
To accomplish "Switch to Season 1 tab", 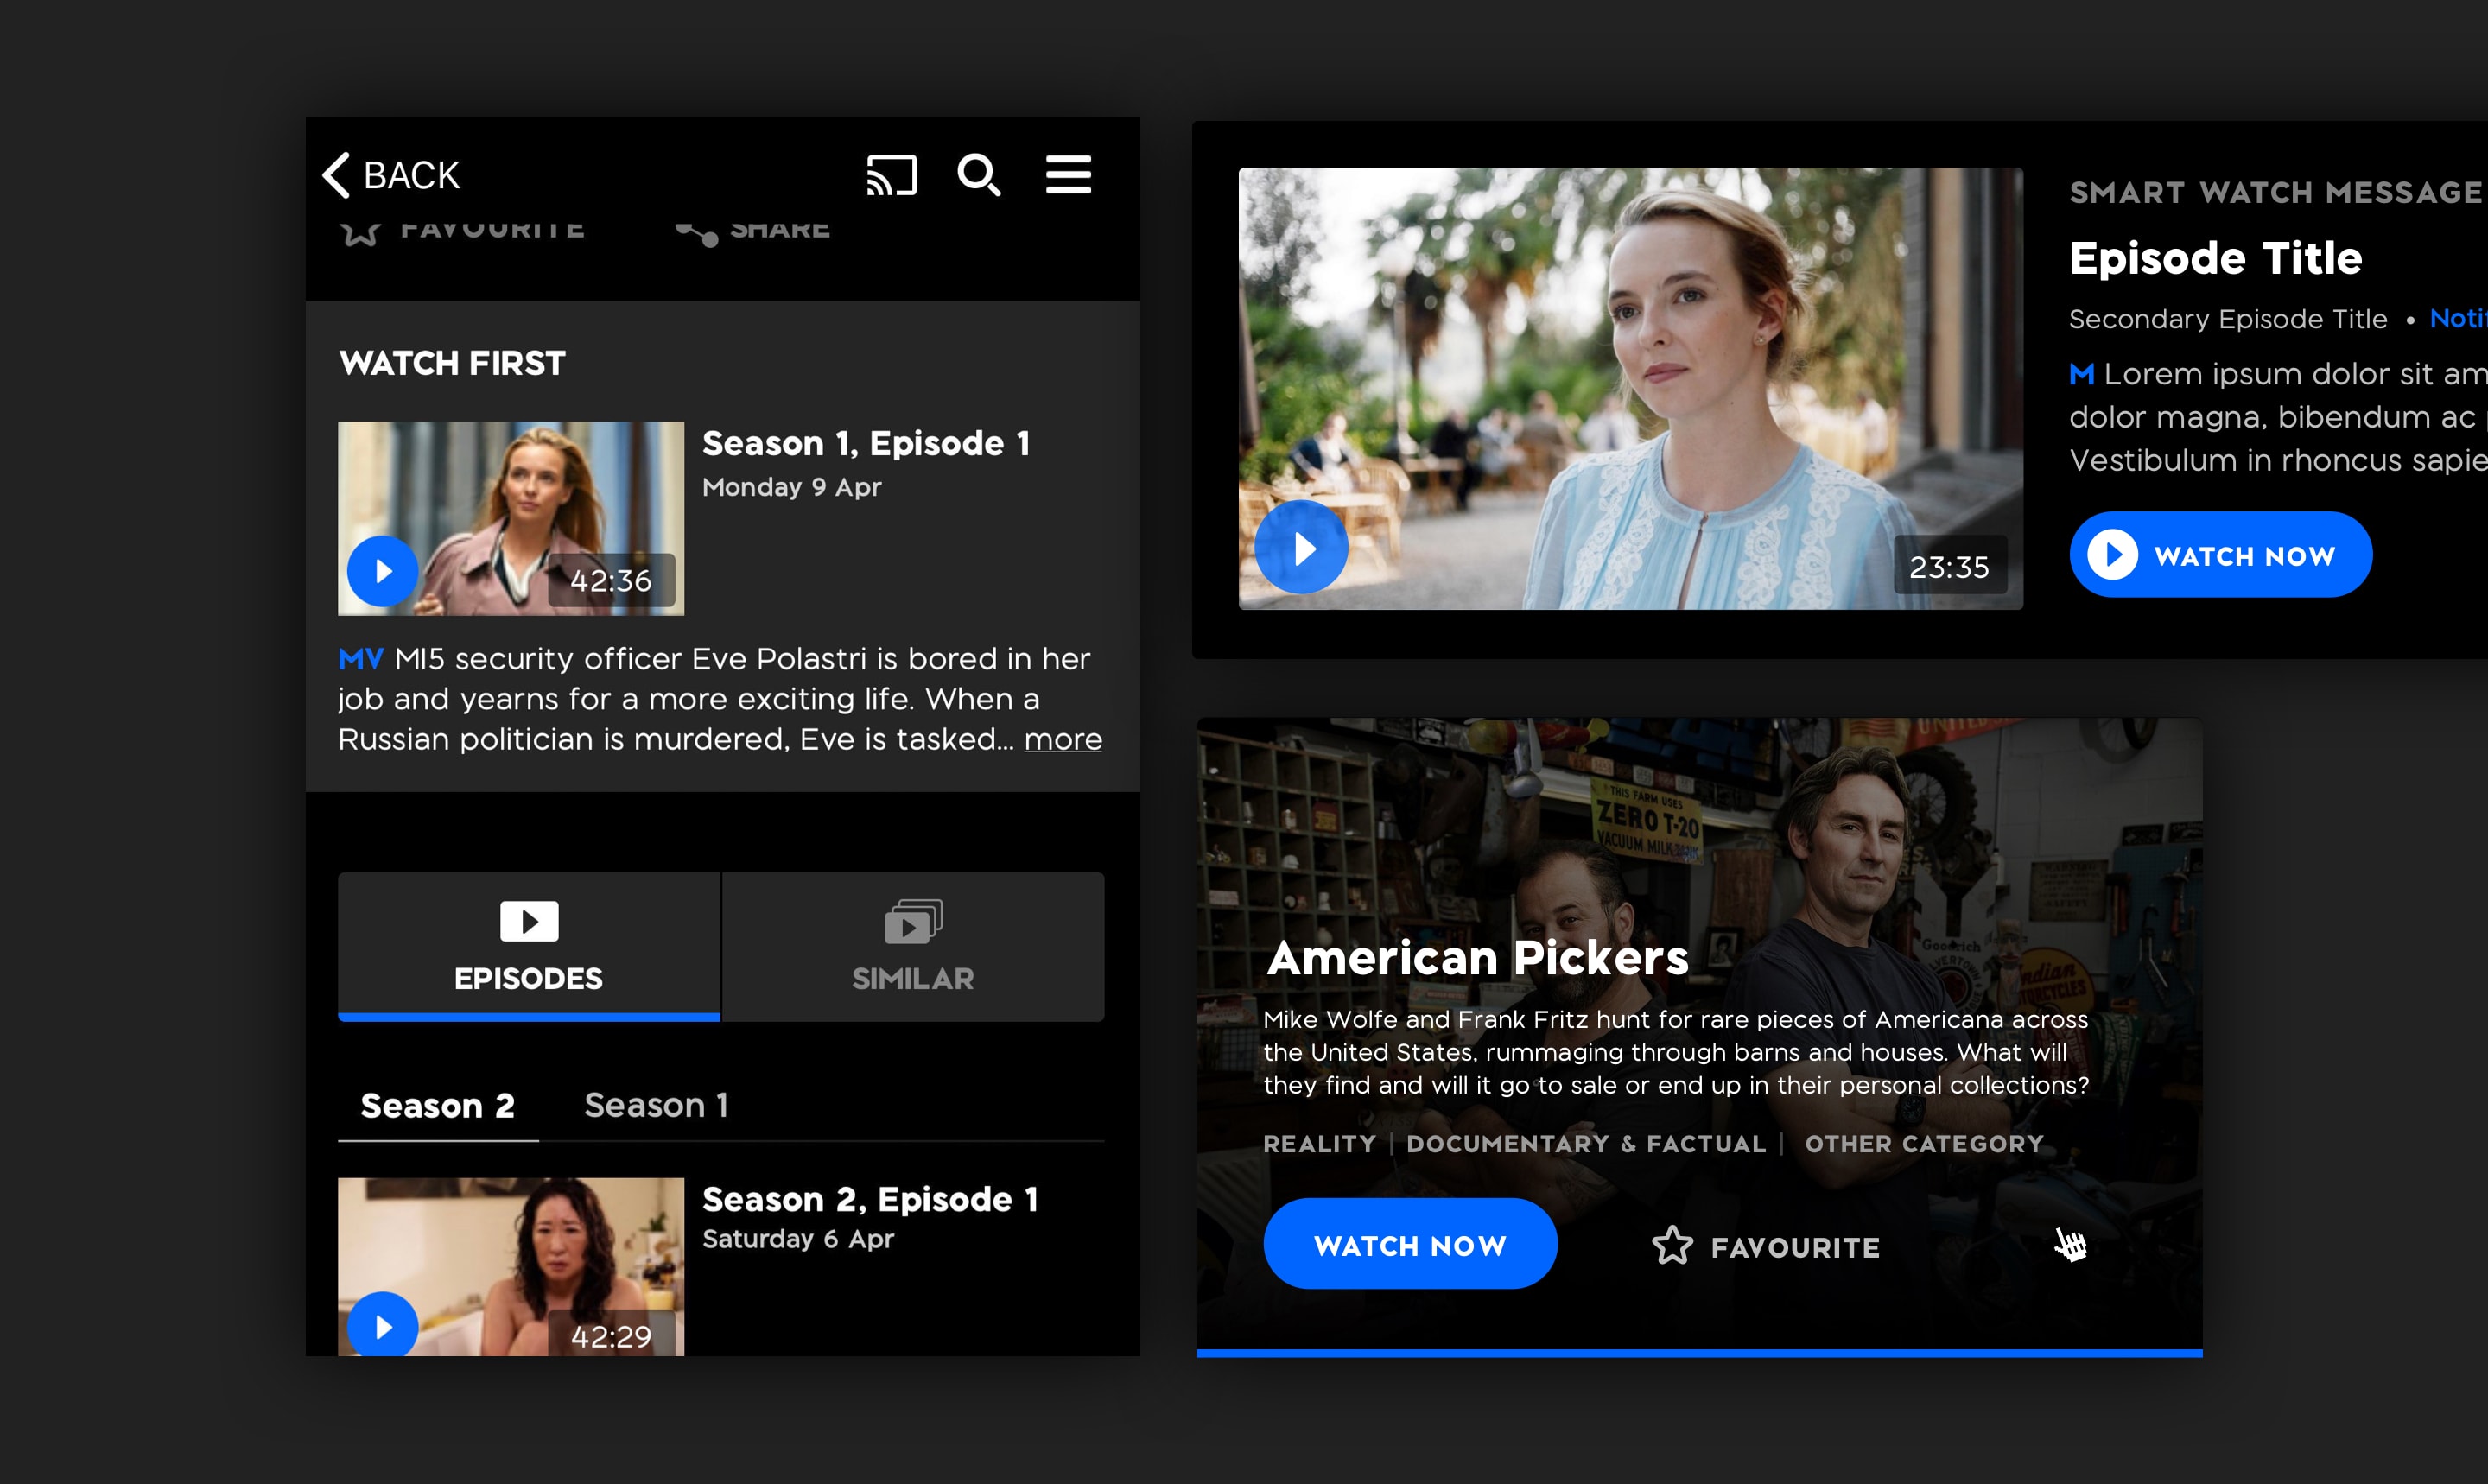I will point(656,1105).
